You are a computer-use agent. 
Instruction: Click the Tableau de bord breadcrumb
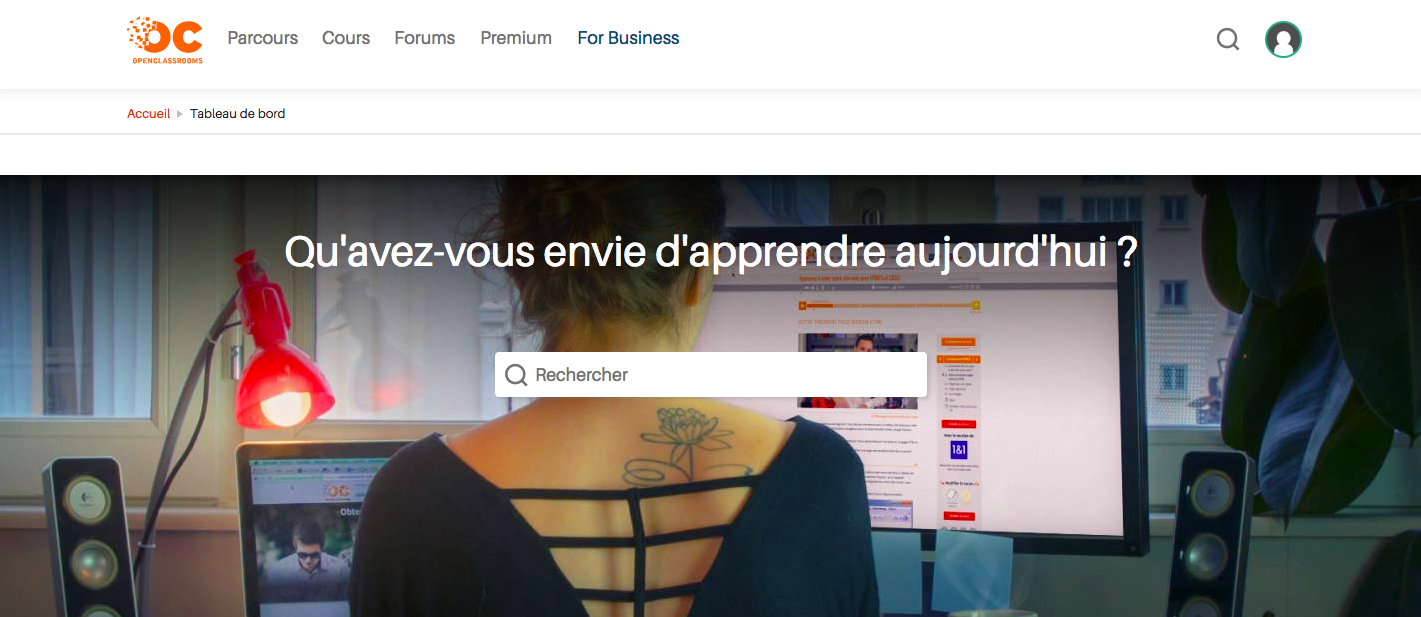238,114
